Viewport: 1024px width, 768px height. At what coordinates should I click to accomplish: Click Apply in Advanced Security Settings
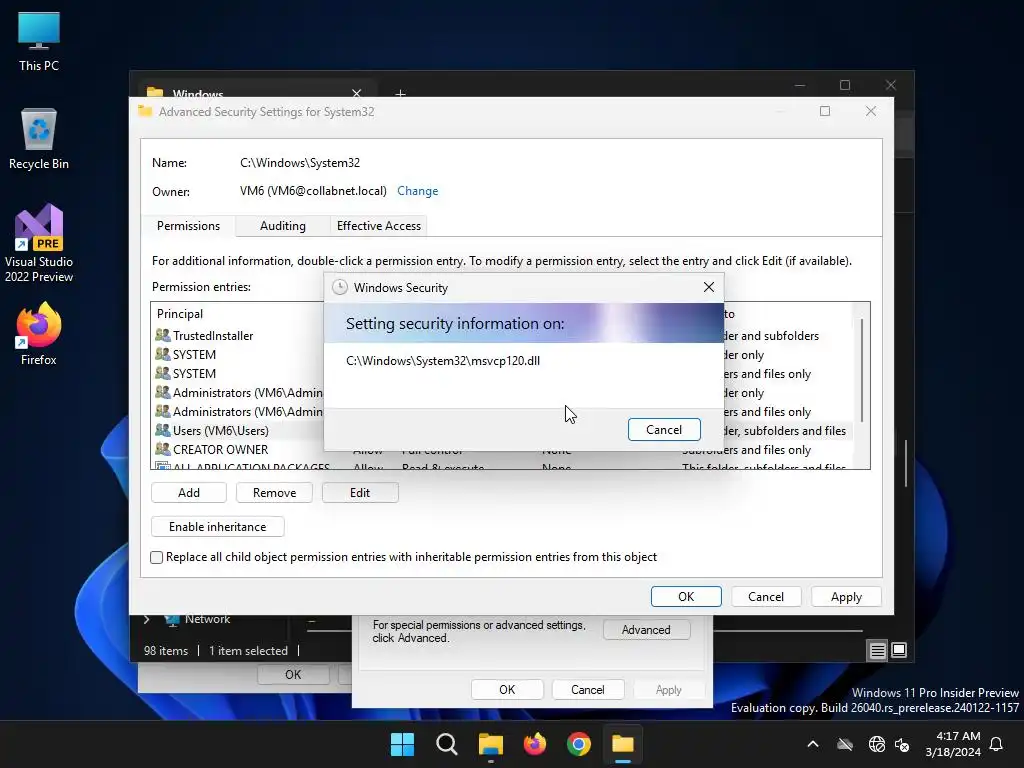846,597
